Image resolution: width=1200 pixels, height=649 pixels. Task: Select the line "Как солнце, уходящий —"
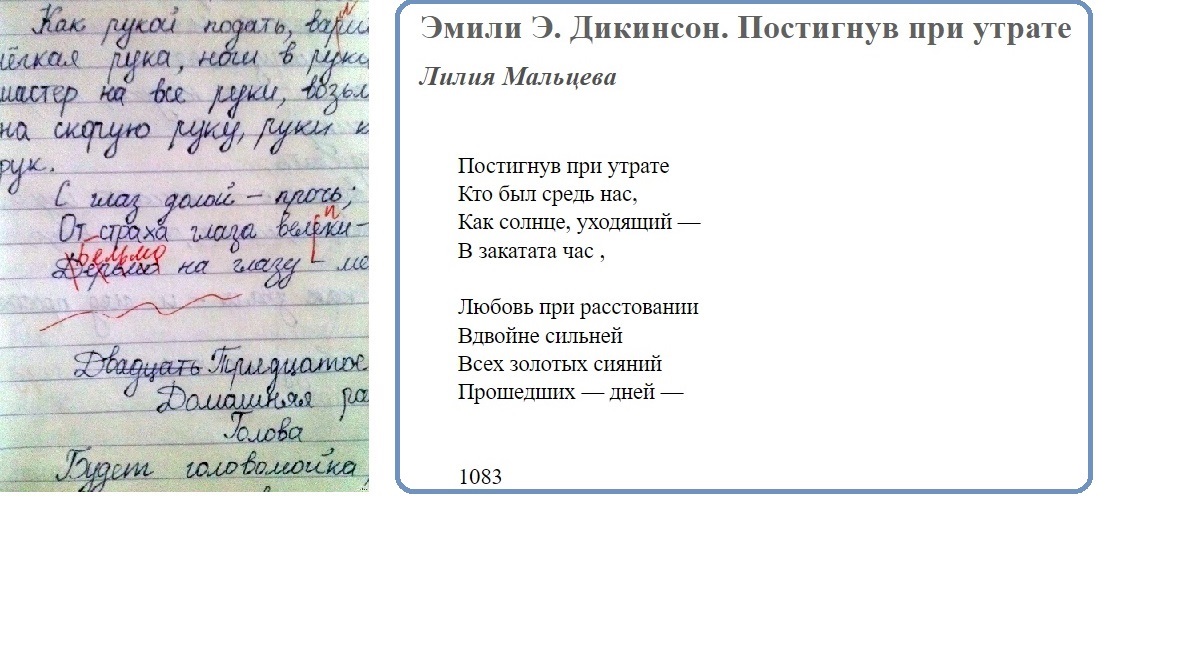579,222
